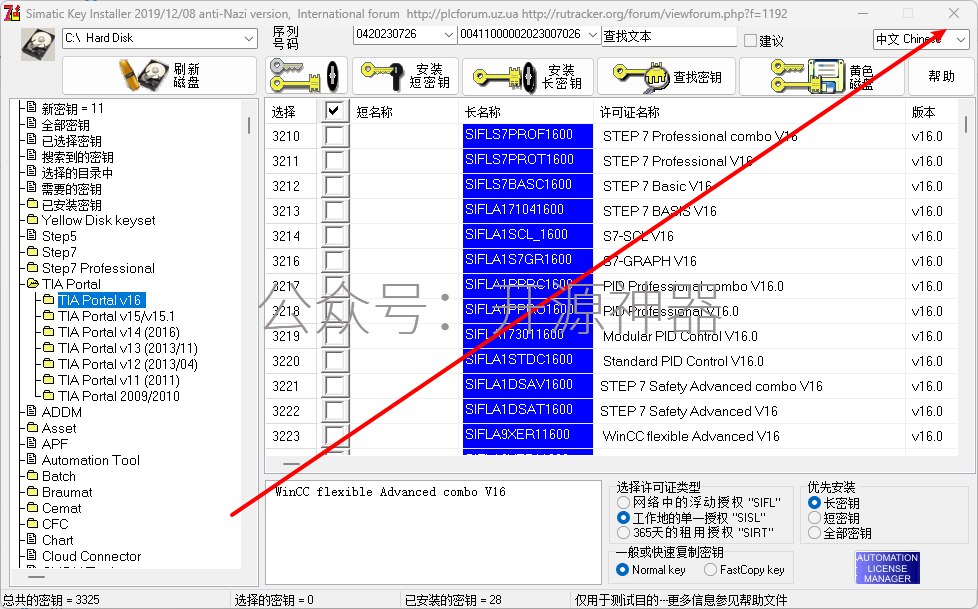Select the Braumat folder

pyautogui.click(x=67, y=492)
